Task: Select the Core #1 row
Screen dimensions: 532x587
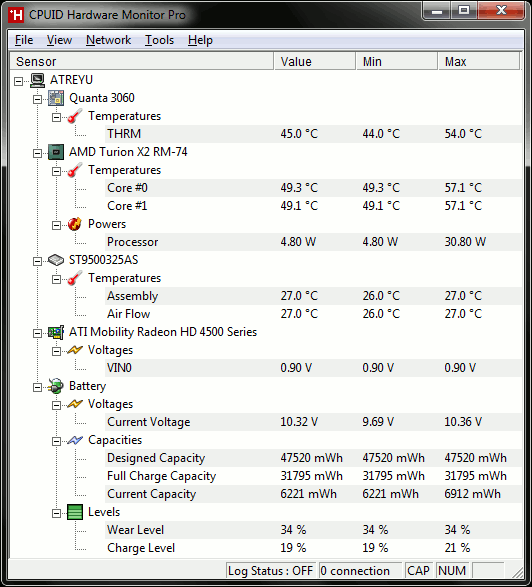Action: (313, 206)
